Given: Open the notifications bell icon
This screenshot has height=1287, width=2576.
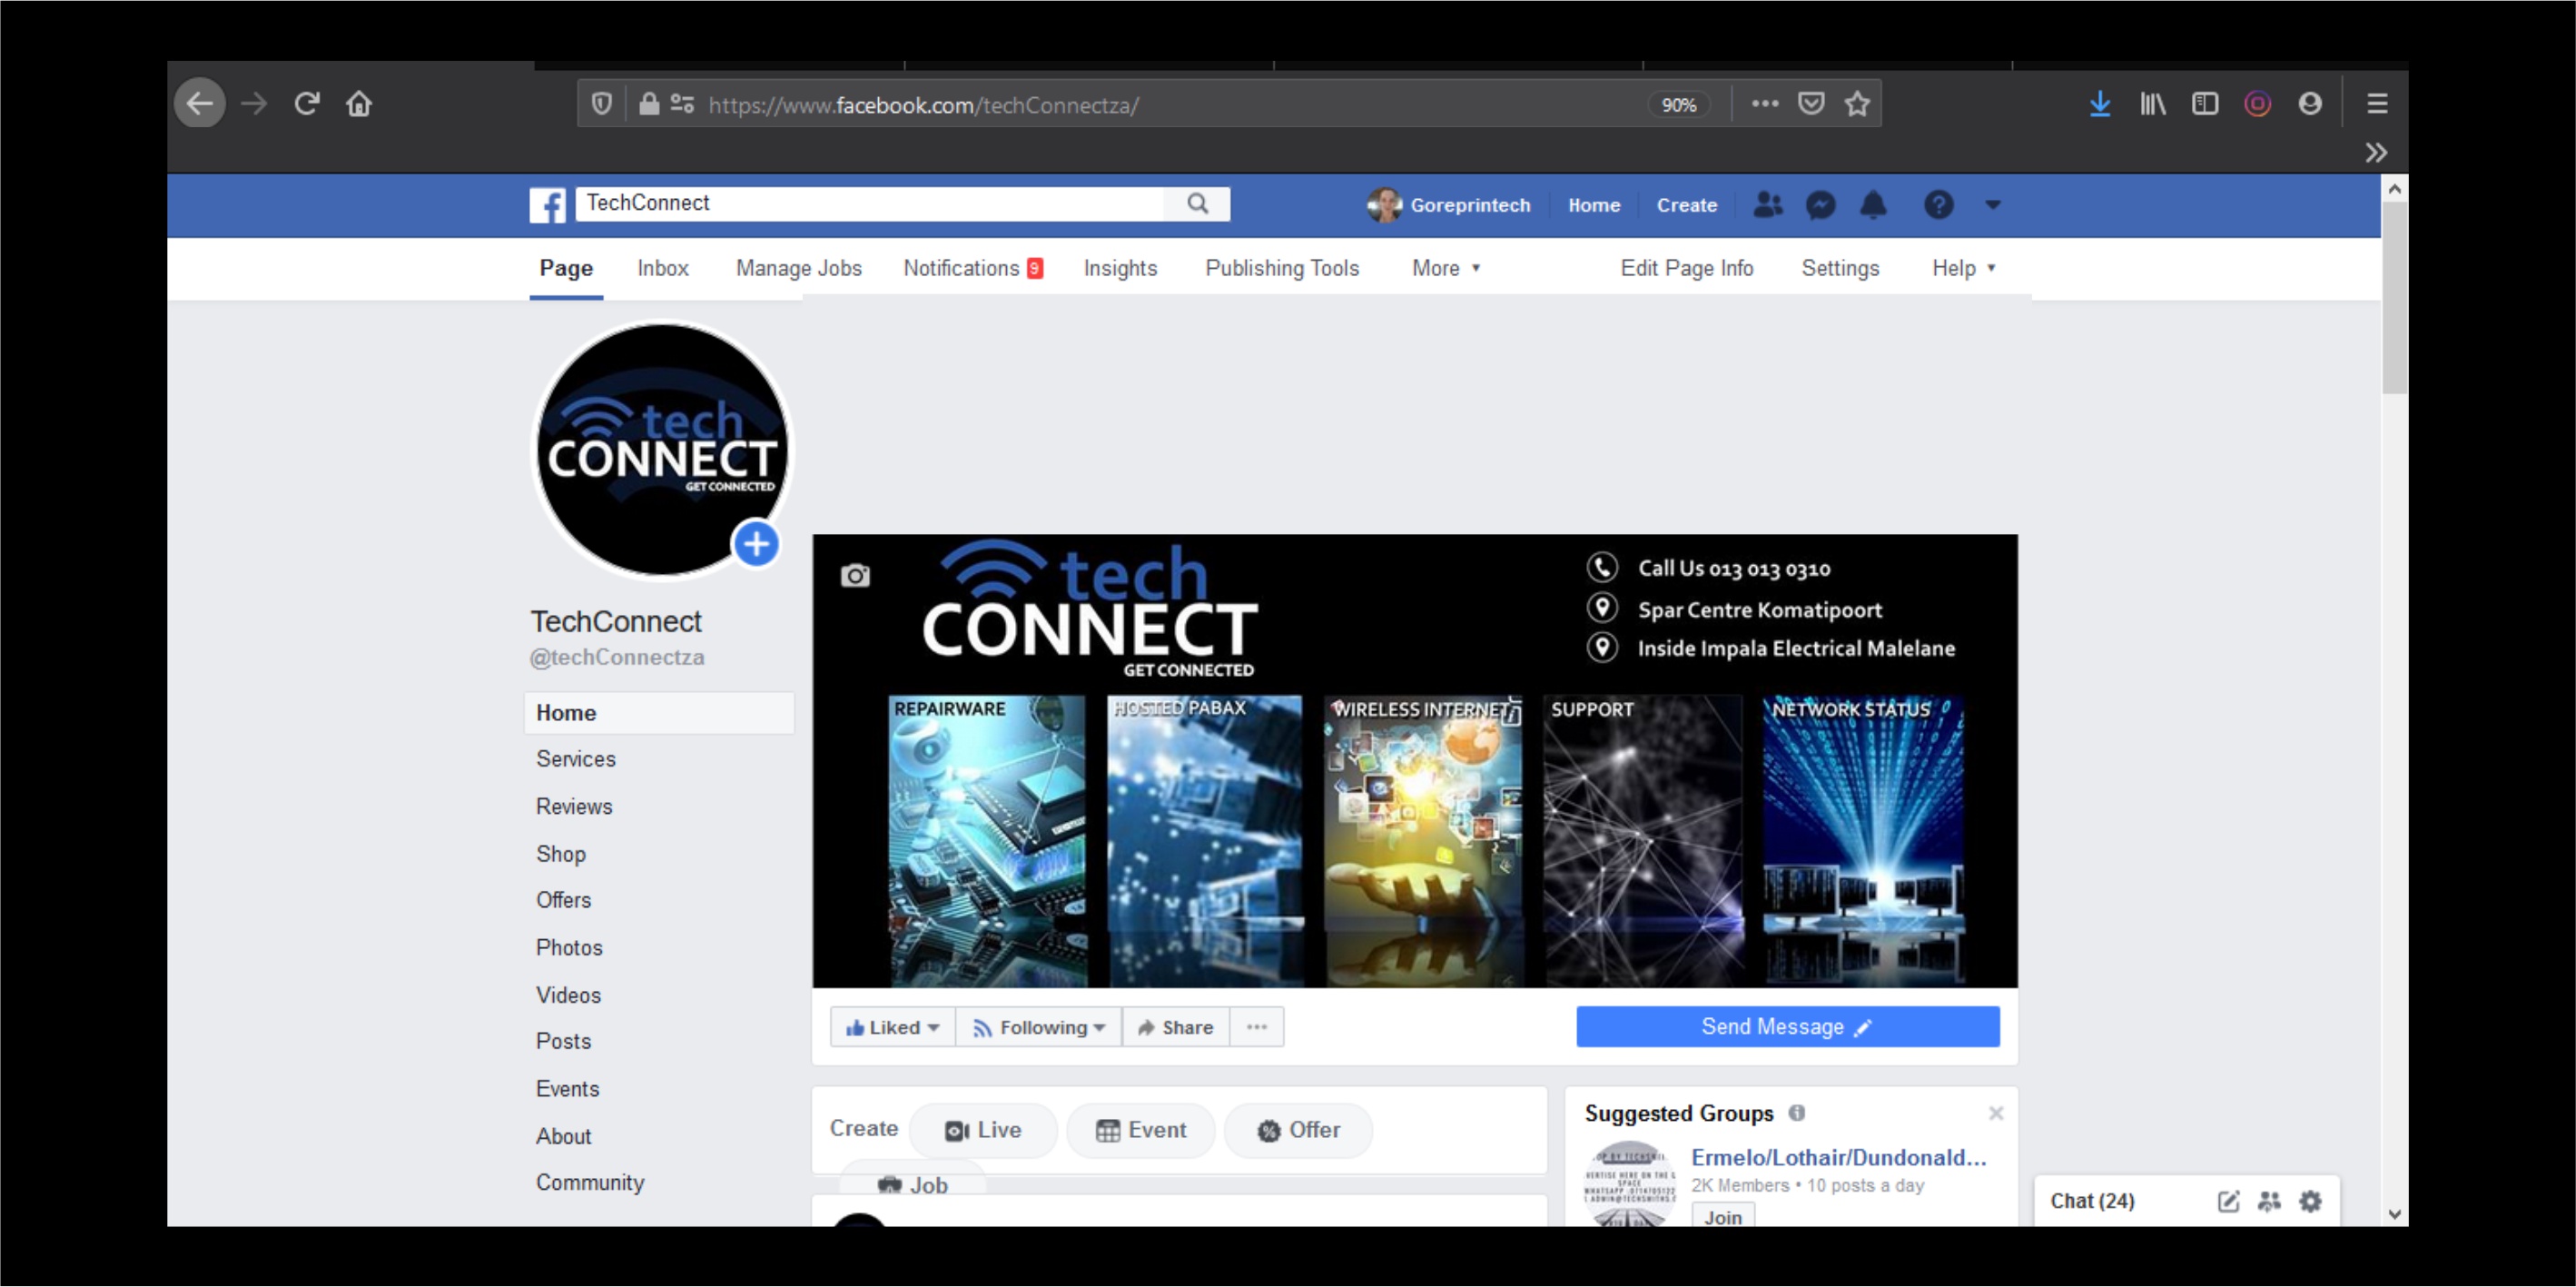Looking at the screenshot, I should point(1874,205).
